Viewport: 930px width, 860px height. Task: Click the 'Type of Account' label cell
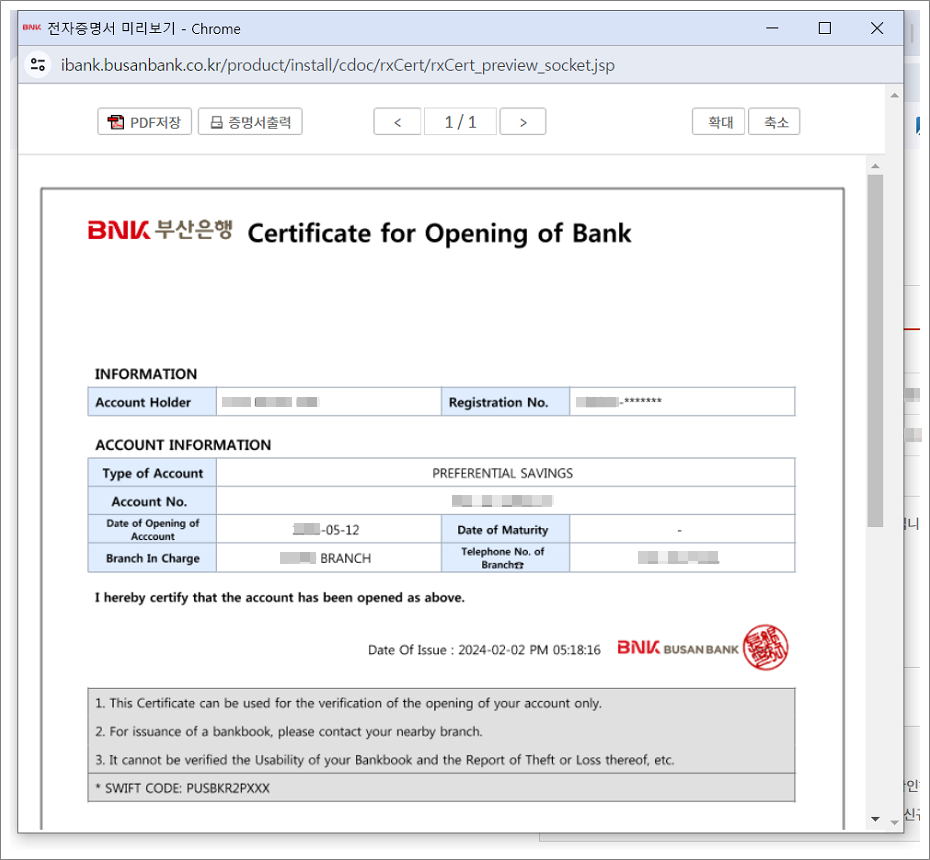152,473
